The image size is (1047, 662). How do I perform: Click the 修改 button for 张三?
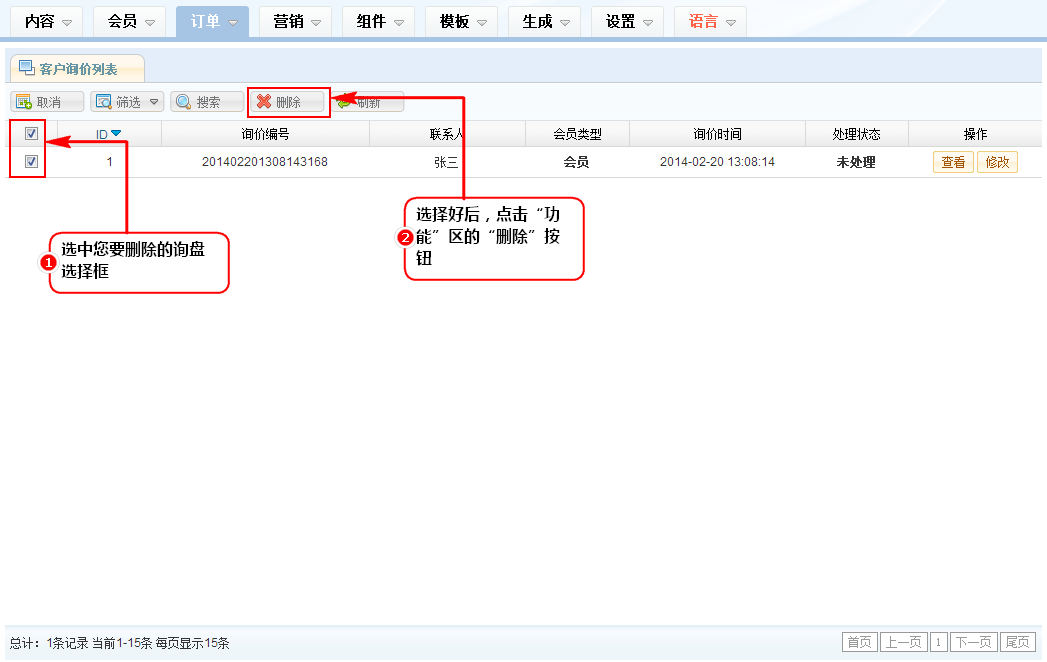click(997, 162)
